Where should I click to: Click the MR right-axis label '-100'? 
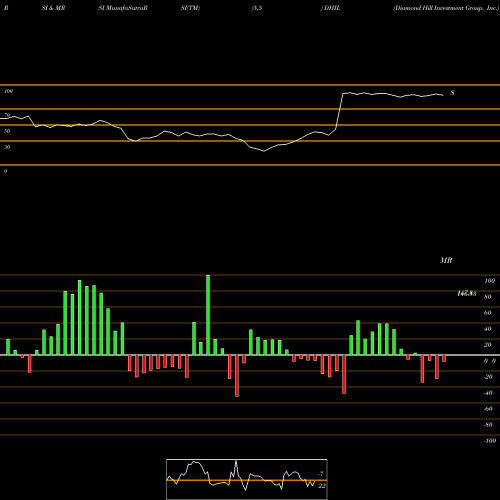pos(490,441)
